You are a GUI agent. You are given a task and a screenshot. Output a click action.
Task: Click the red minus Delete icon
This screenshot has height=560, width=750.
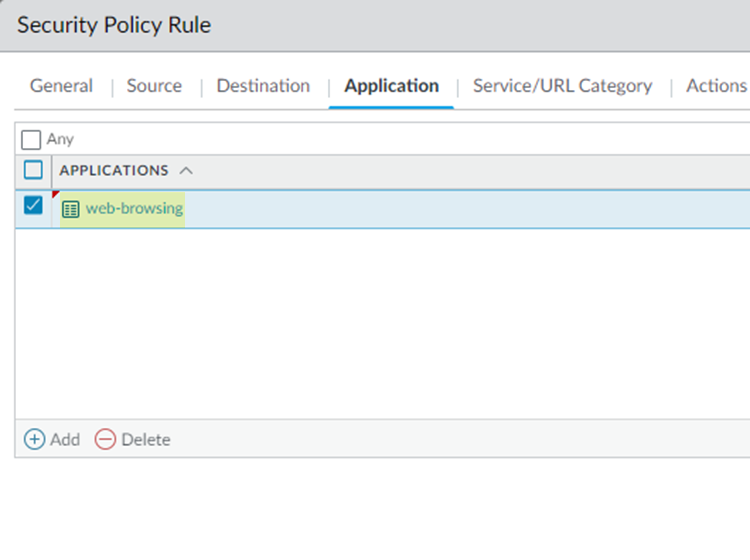105,439
